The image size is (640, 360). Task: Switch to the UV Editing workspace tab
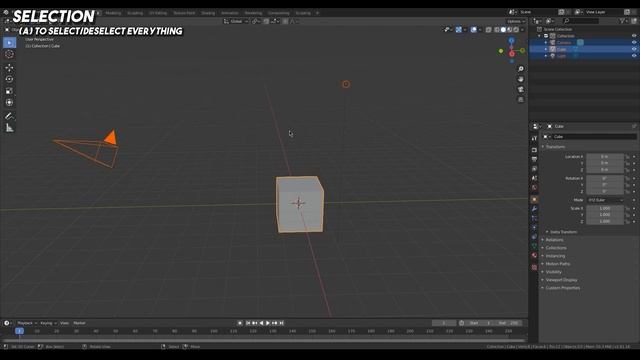(x=158, y=13)
